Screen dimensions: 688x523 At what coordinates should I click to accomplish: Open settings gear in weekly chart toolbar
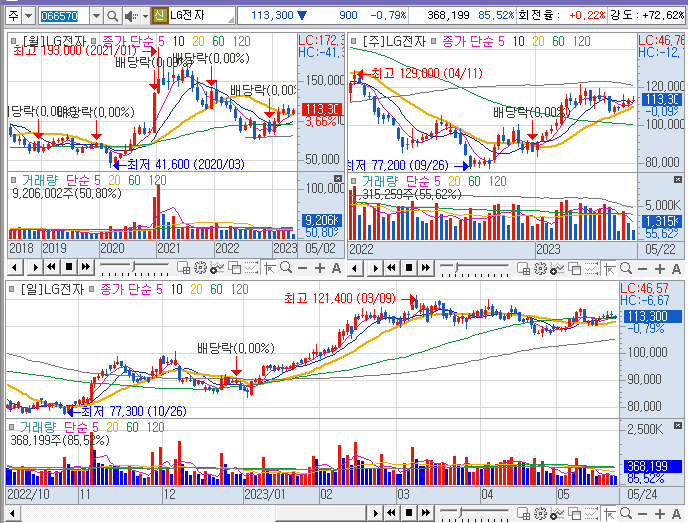pos(541,268)
